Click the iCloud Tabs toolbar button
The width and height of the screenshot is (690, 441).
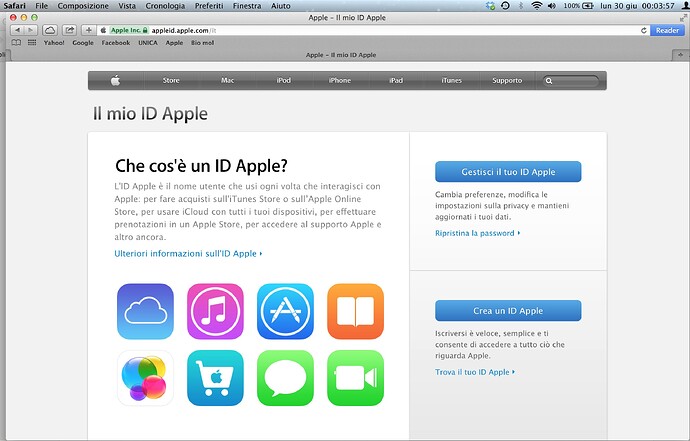49,31
